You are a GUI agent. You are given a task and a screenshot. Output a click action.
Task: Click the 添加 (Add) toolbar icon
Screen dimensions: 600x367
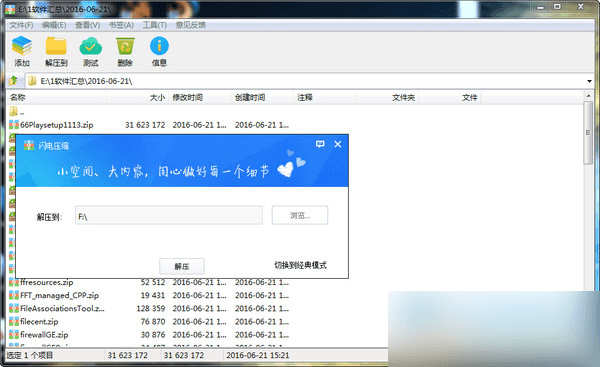[x=22, y=46]
